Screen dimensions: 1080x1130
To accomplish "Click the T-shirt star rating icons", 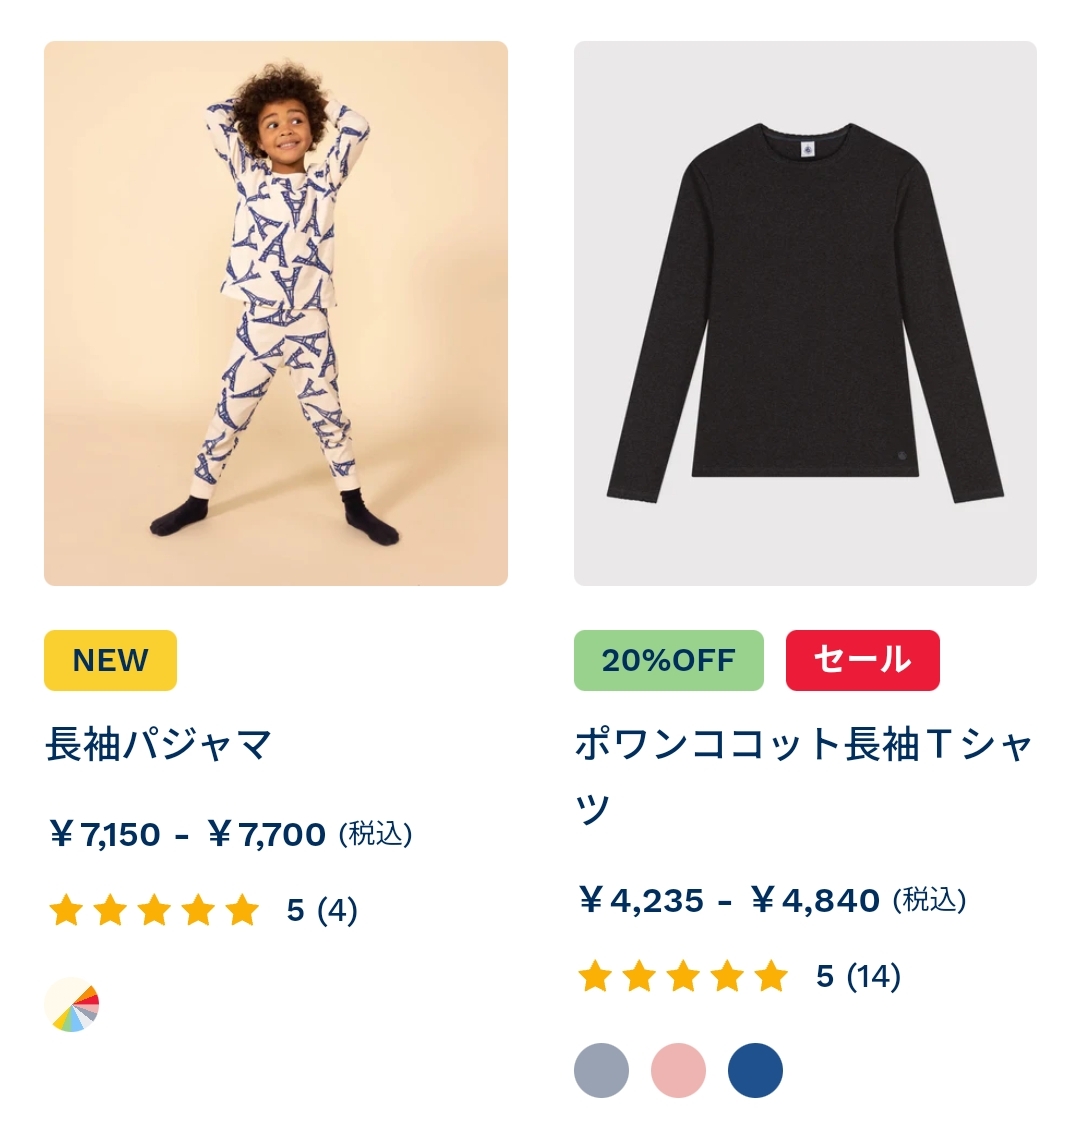I will 683,976.
